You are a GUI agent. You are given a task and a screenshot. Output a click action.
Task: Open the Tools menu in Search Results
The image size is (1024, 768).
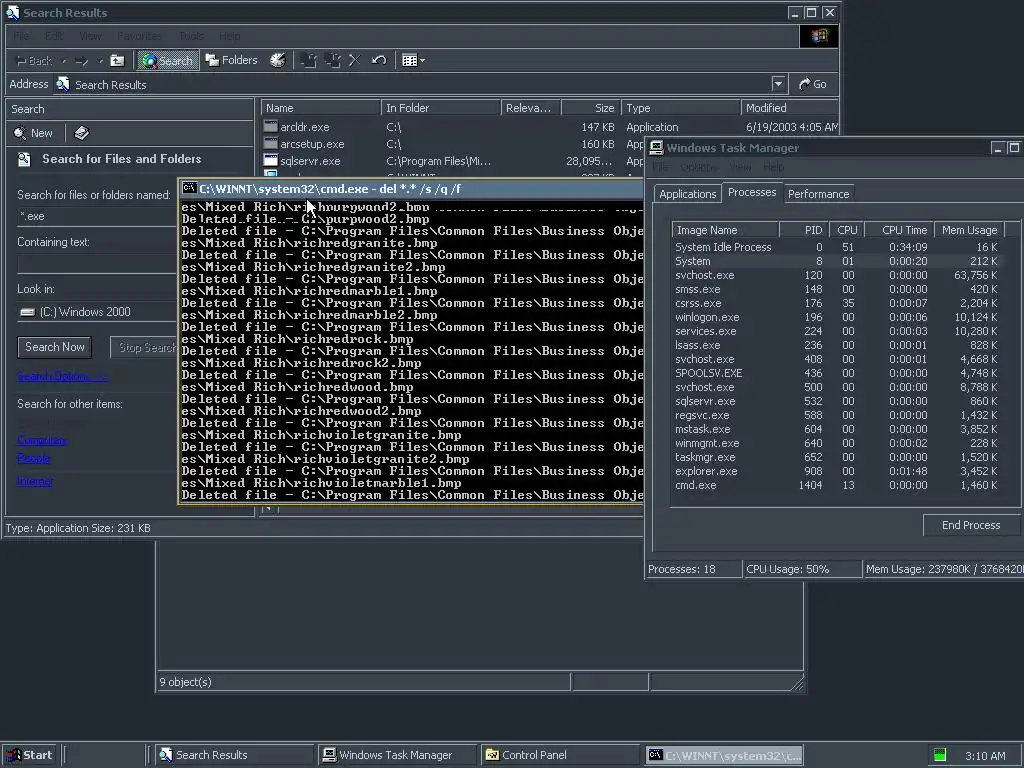coord(191,36)
